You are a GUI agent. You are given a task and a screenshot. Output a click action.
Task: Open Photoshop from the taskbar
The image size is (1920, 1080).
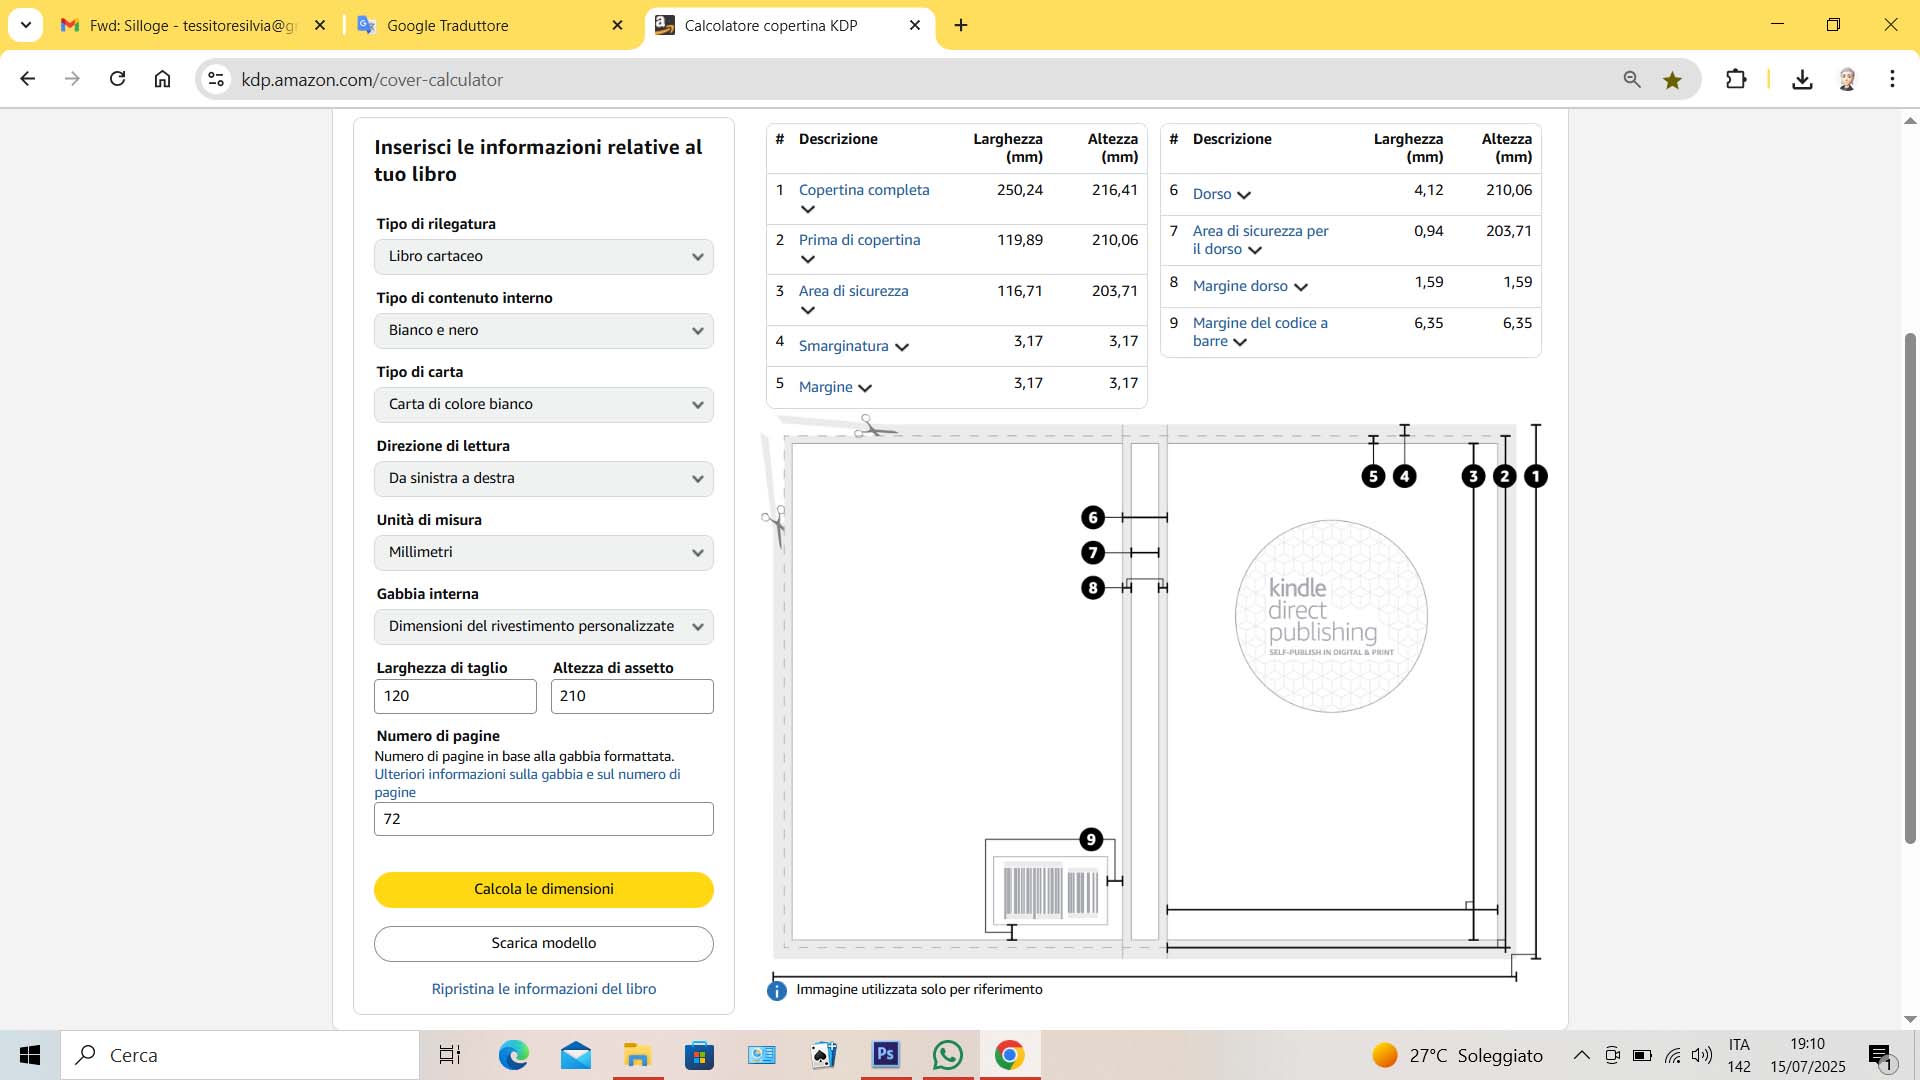point(885,1055)
